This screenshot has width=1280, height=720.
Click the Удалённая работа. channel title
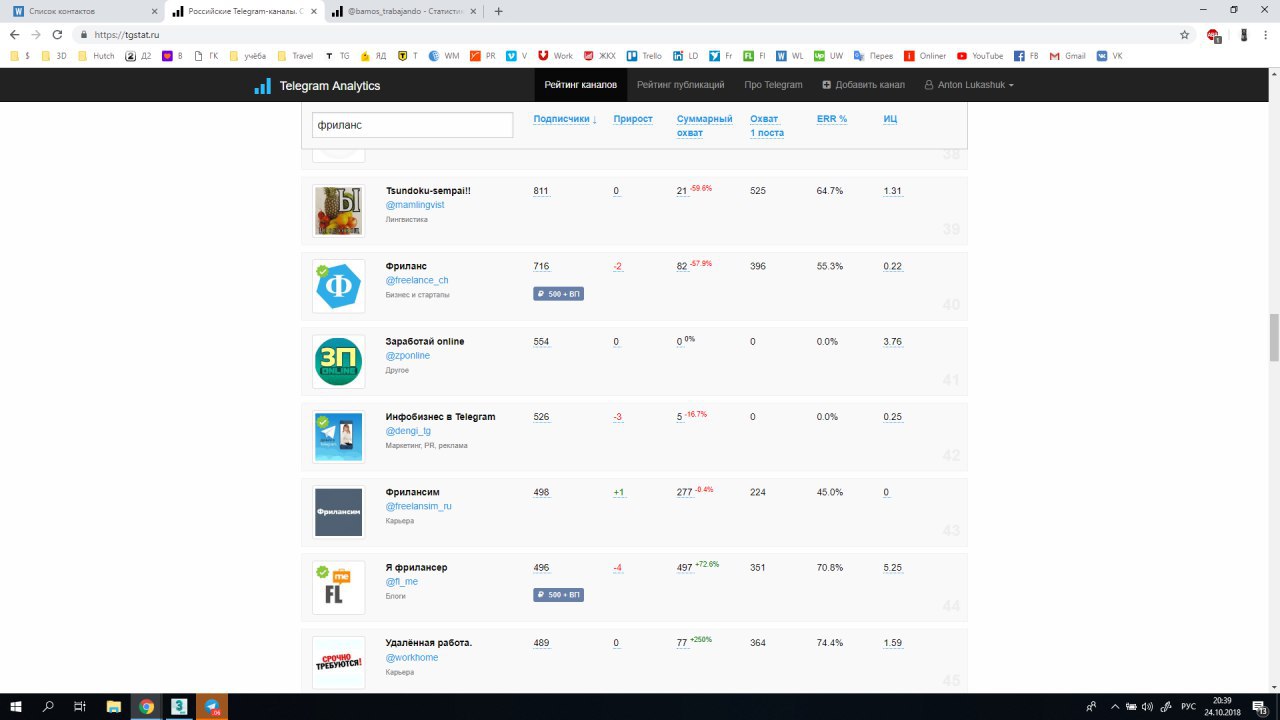point(429,642)
